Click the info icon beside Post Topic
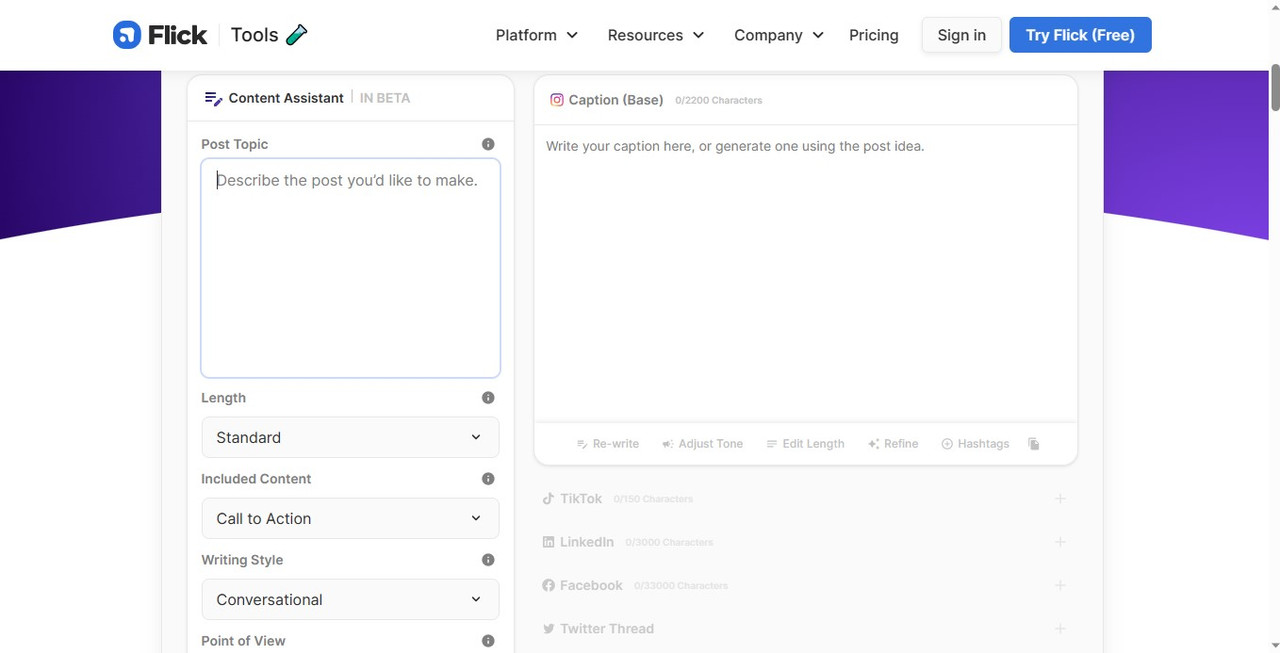The width and height of the screenshot is (1280, 653). click(x=488, y=144)
